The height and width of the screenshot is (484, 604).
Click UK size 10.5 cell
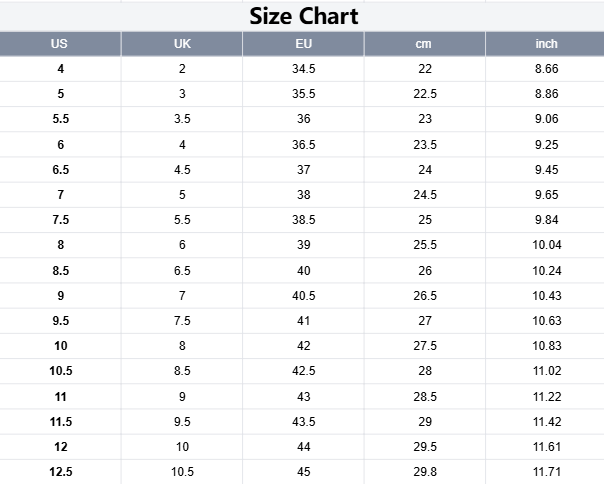pos(182,471)
